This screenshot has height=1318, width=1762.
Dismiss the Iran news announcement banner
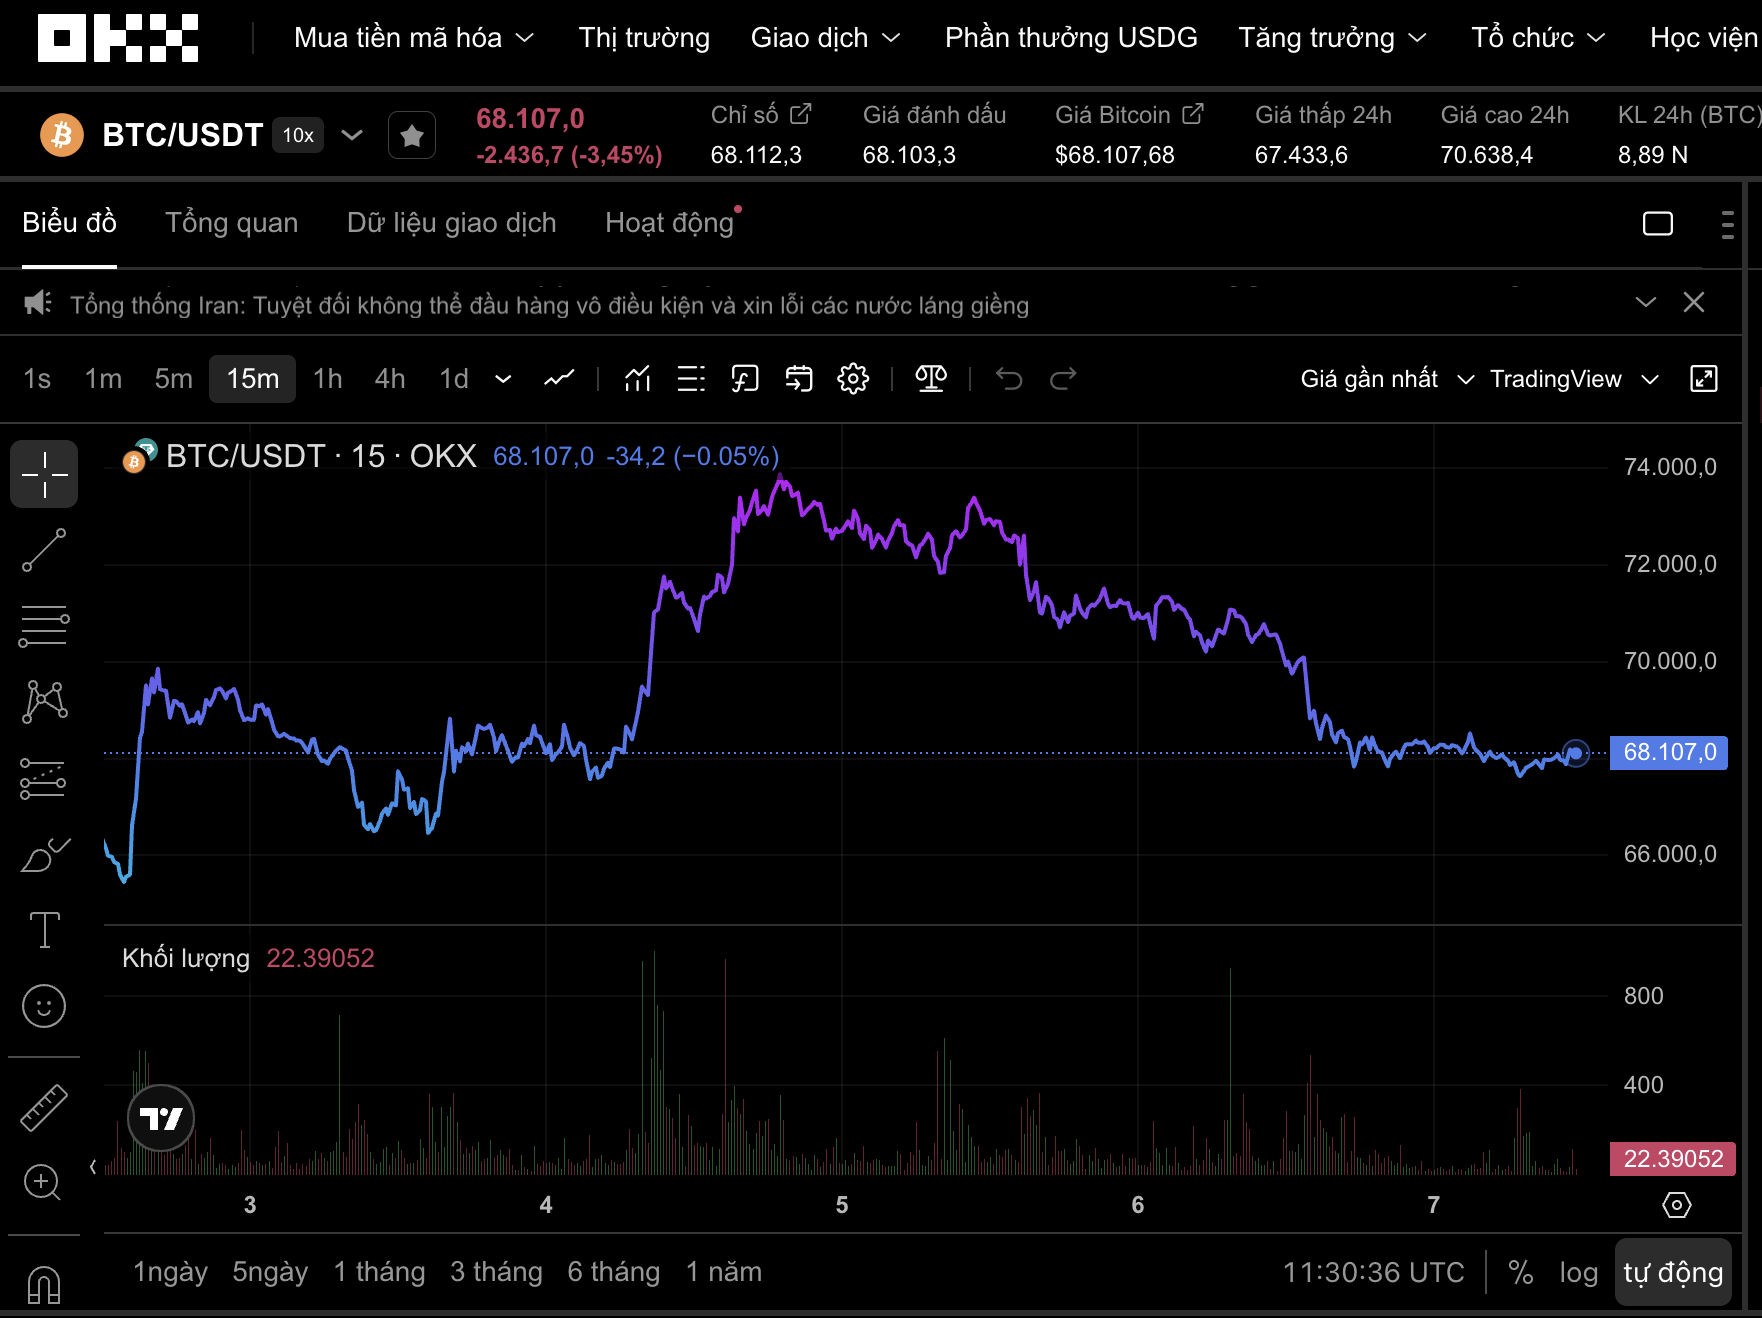[x=1693, y=303]
